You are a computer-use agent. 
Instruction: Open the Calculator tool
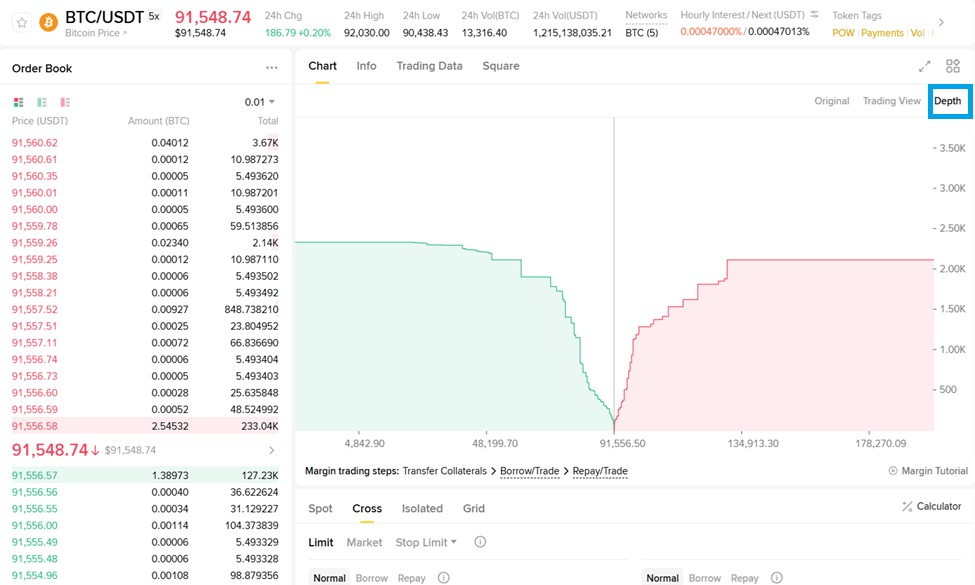click(931, 506)
